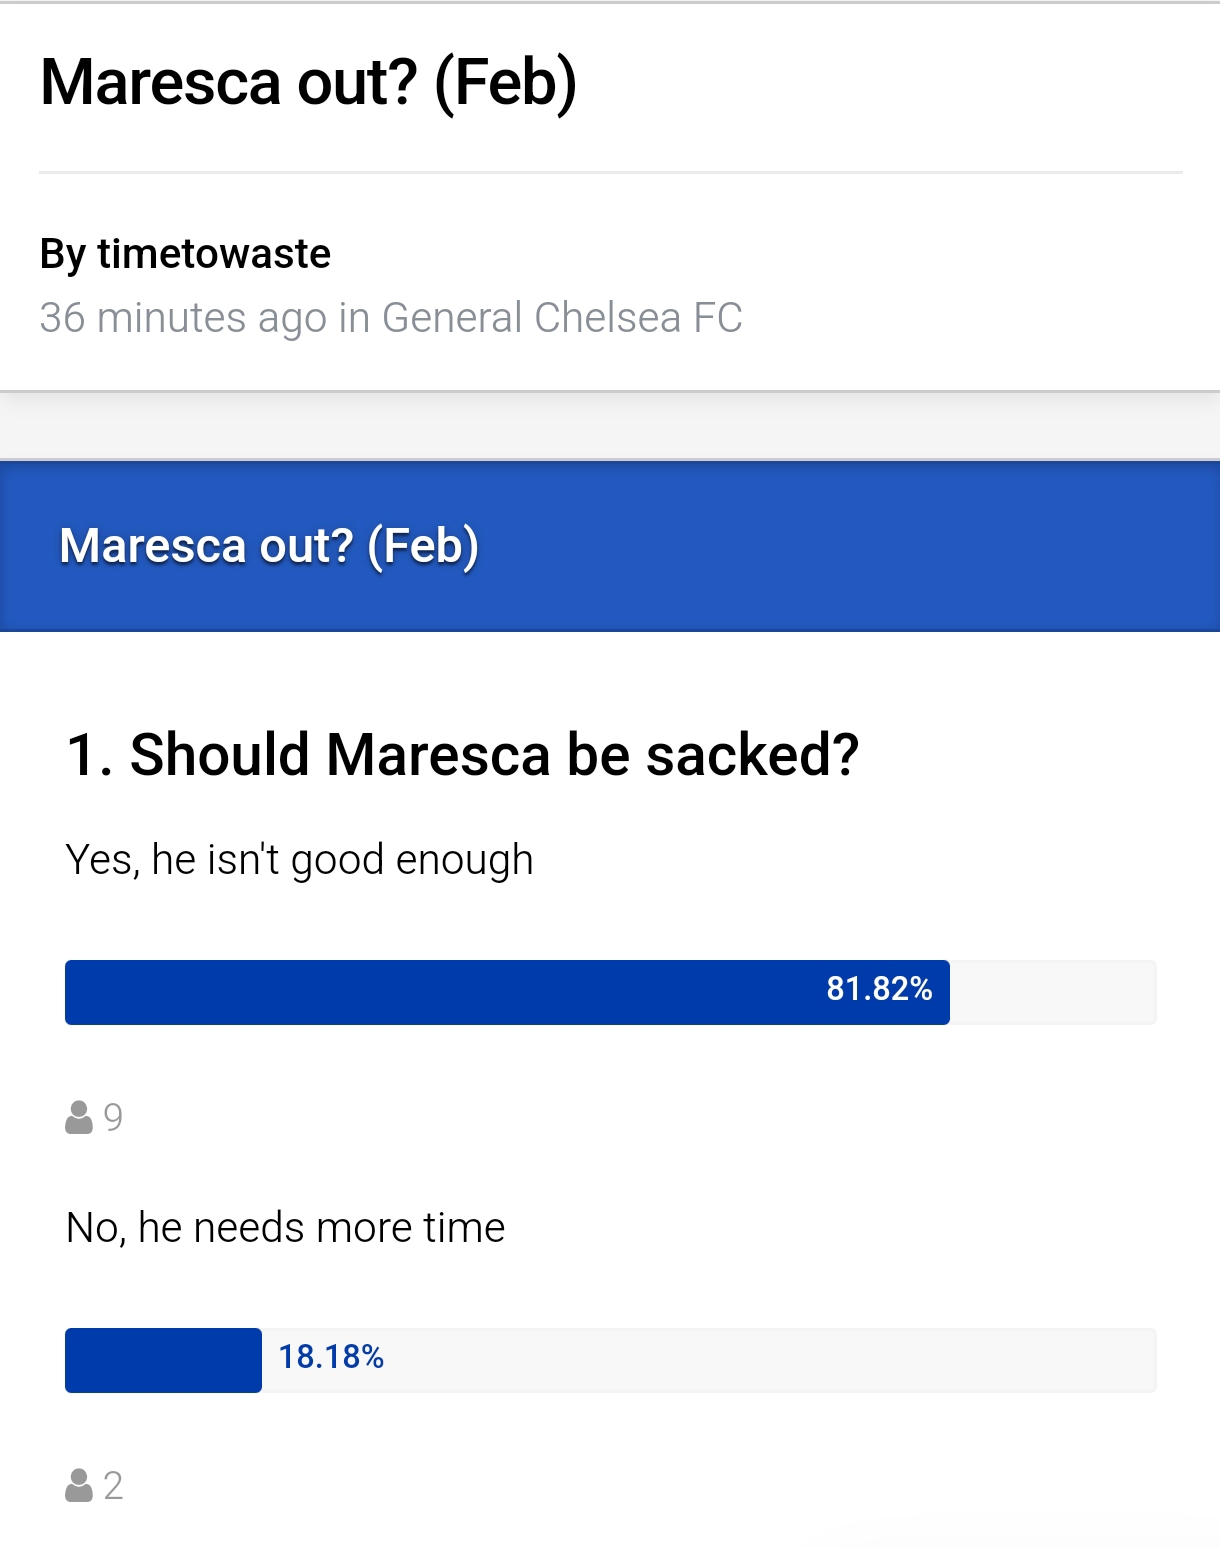Open timetowaste author profile link

click(214, 254)
